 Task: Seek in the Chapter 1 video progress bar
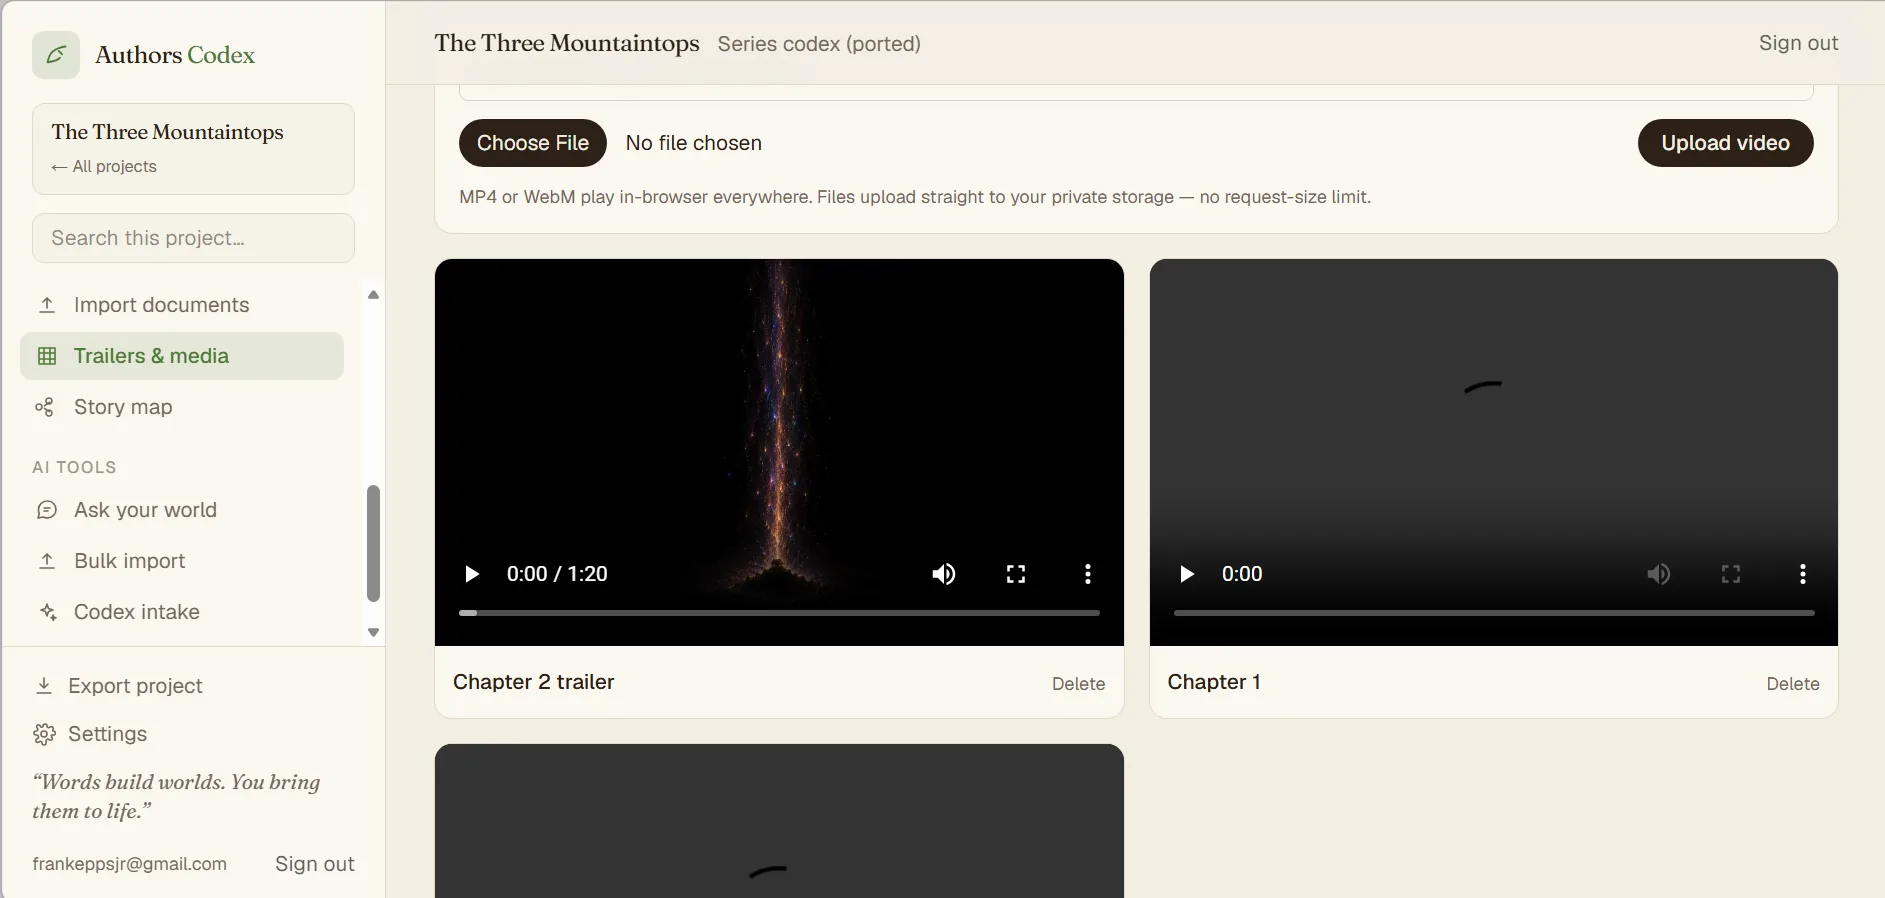pos(1494,612)
